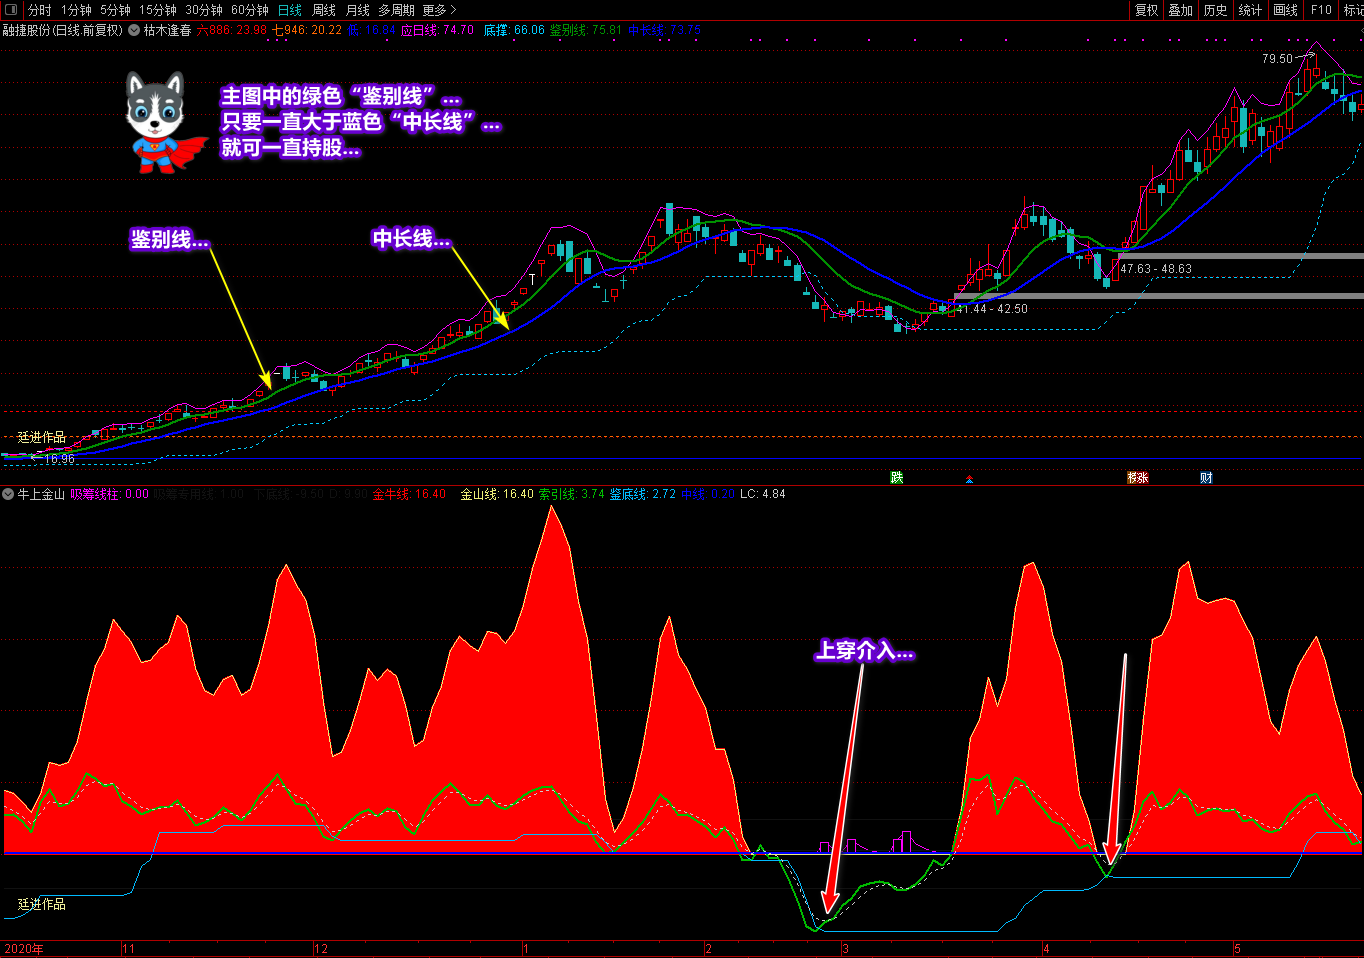Viewport: 1364px width, 958px height.
Task: Toggle the sidebar panel icon at top-left
Action: (x=11, y=10)
